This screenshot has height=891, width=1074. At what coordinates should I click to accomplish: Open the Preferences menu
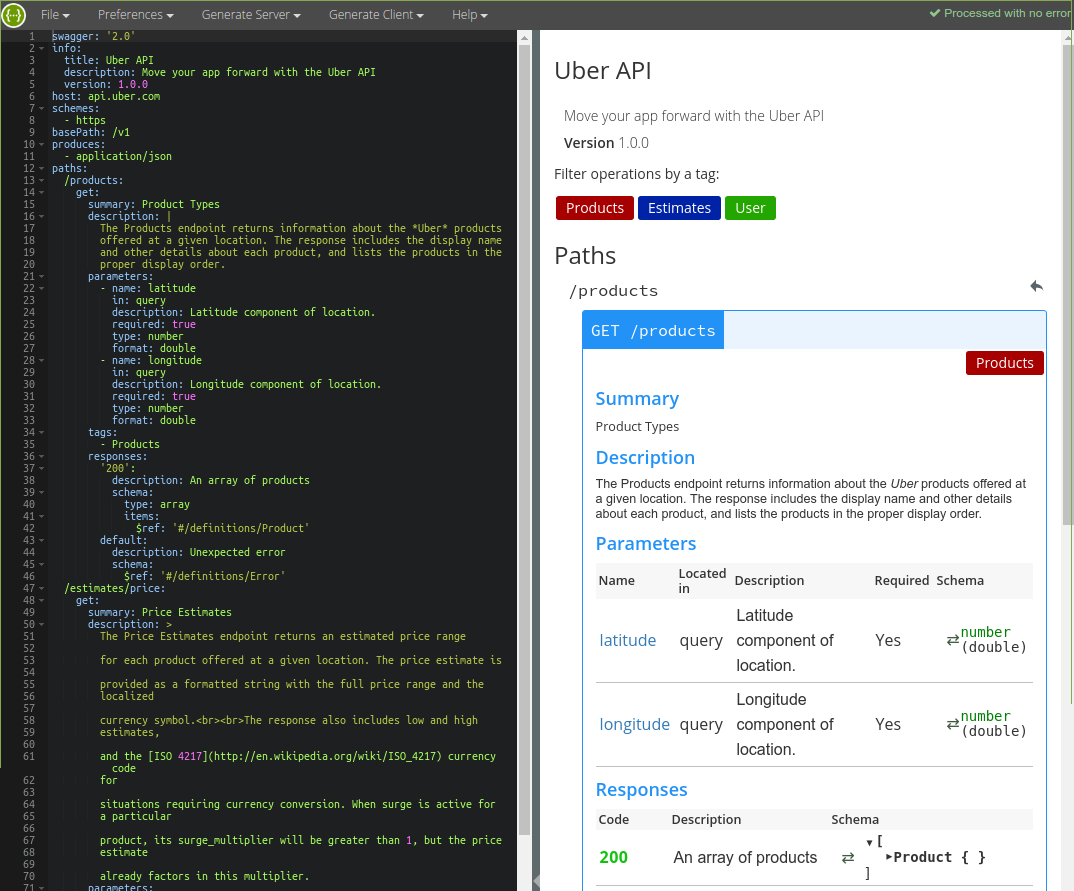[x=135, y=15]
